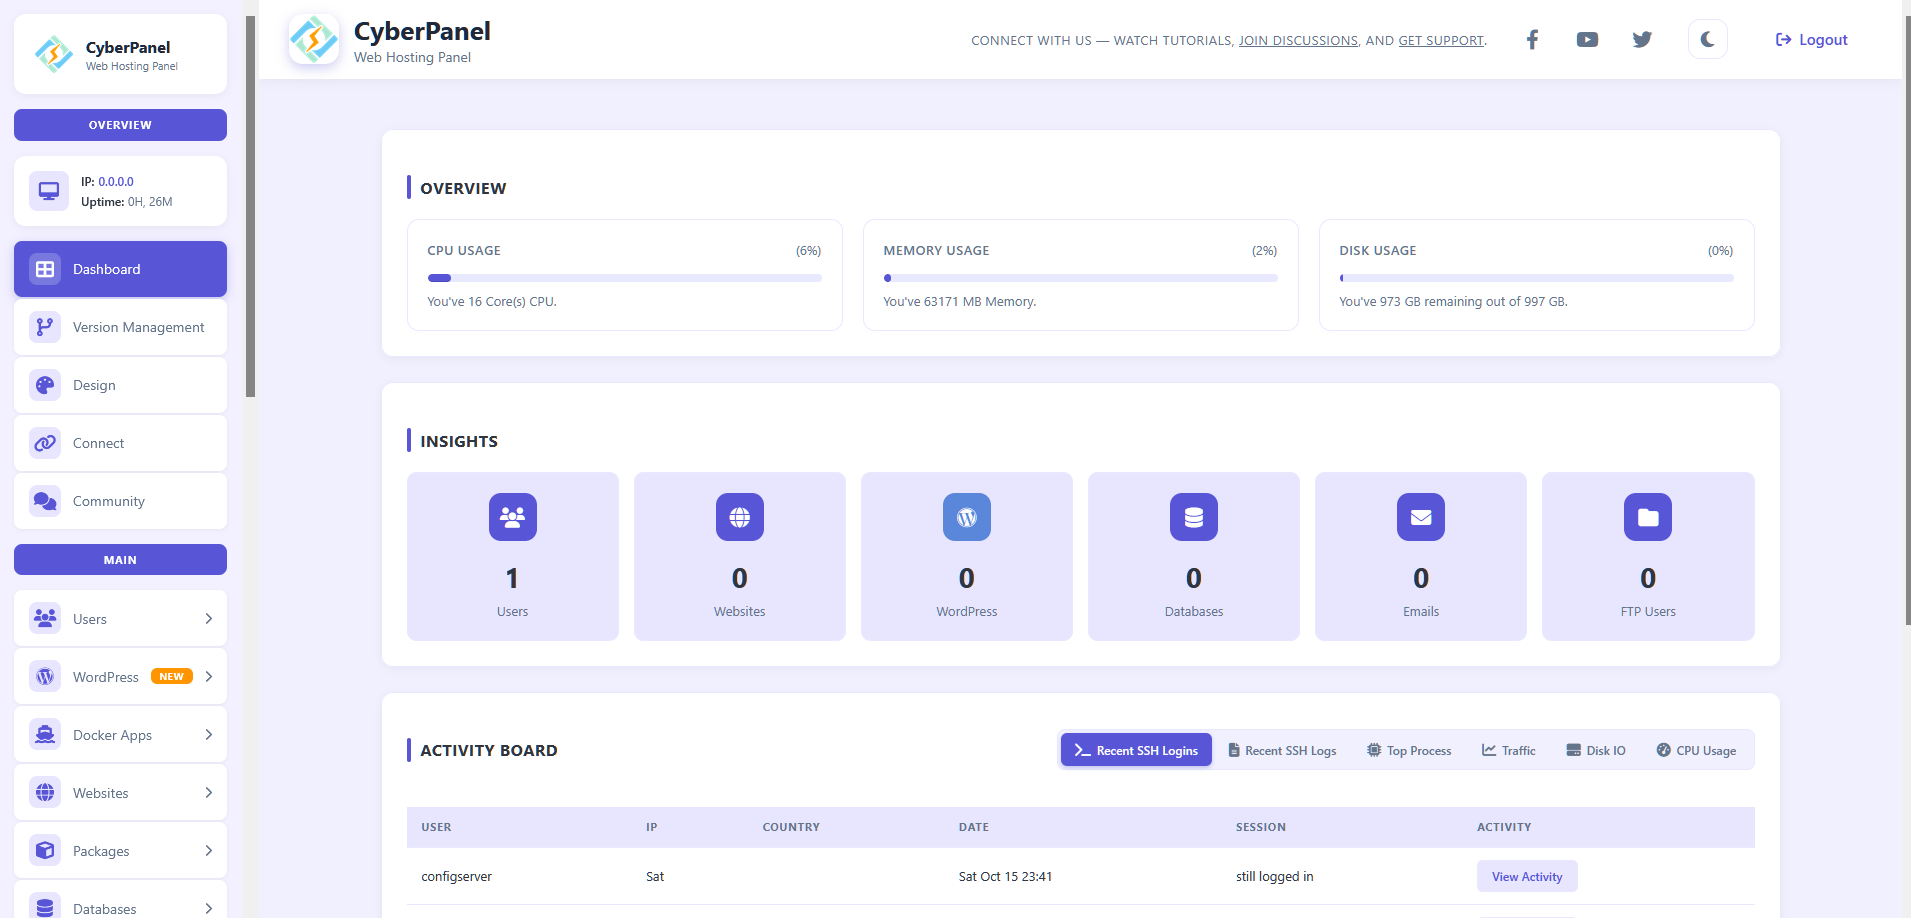Switch to the Top Process tab

(1409, 751)
